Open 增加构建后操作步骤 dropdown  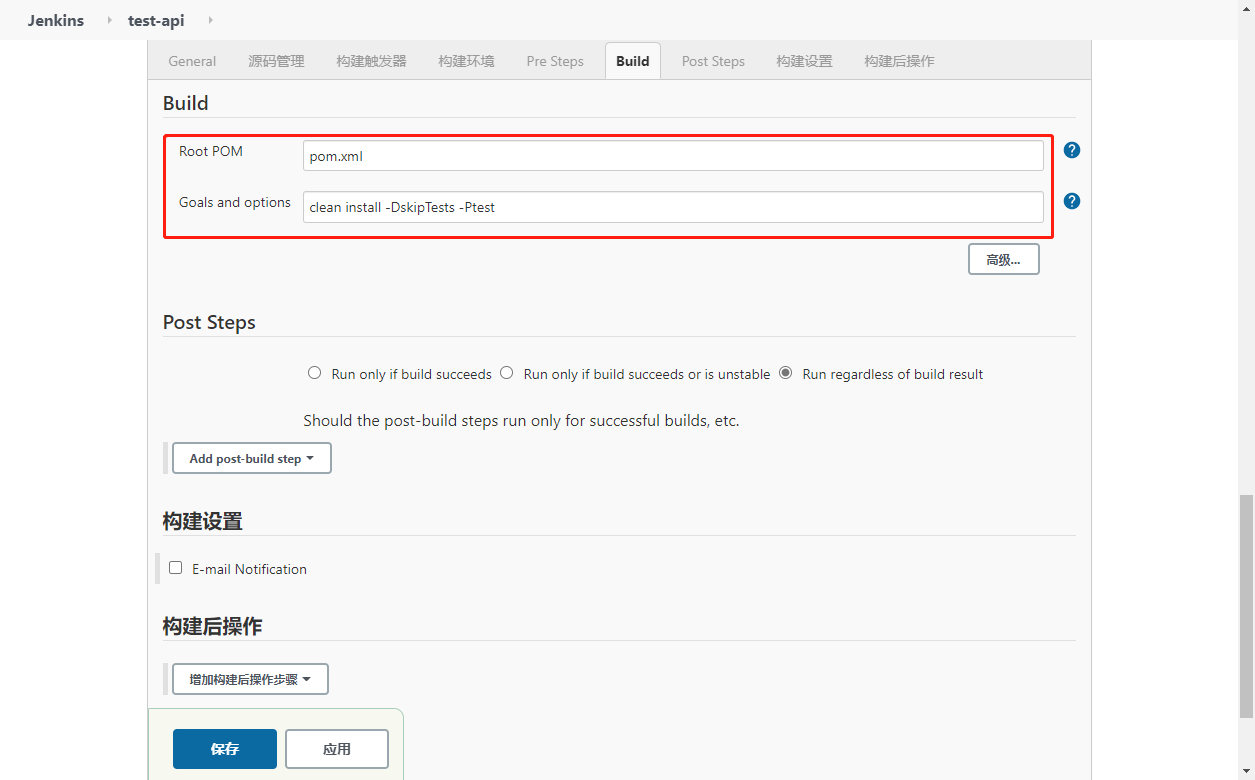250,679
